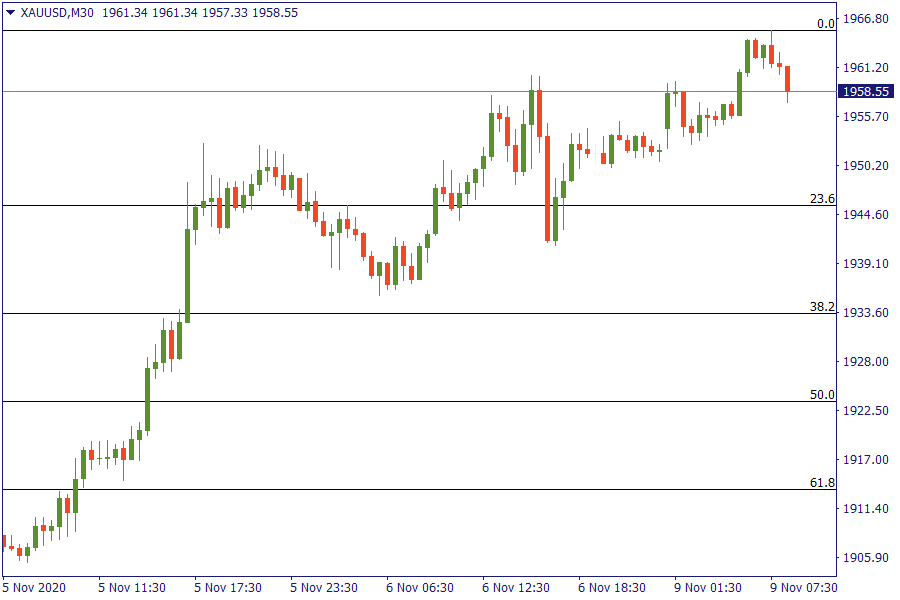The width and height of the screenshot is (900, 600).
Task: Select the 5 Nov 23:30 time label
Action: tap(322, 587)
